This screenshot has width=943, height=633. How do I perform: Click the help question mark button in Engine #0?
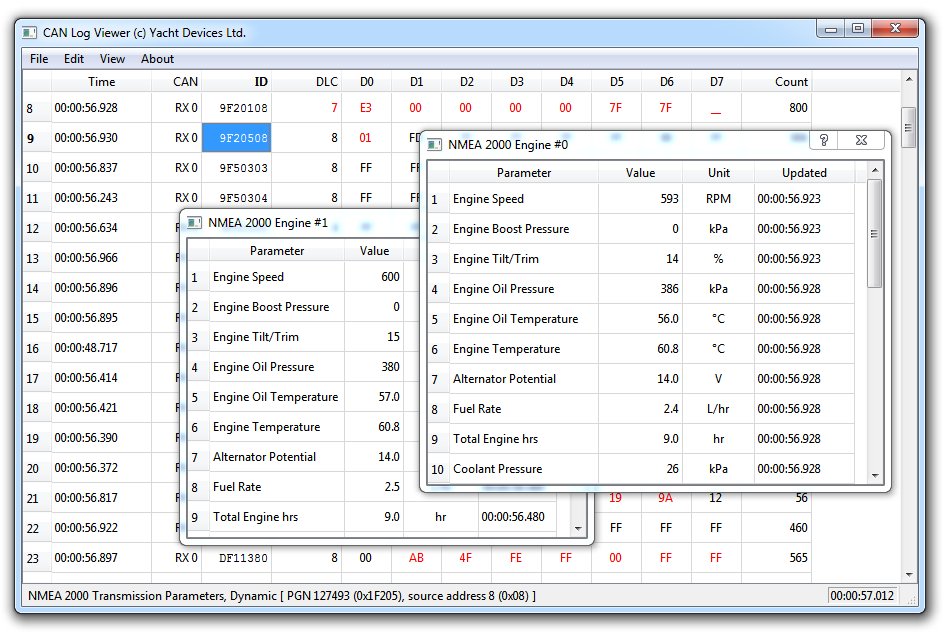click(824, 140)
